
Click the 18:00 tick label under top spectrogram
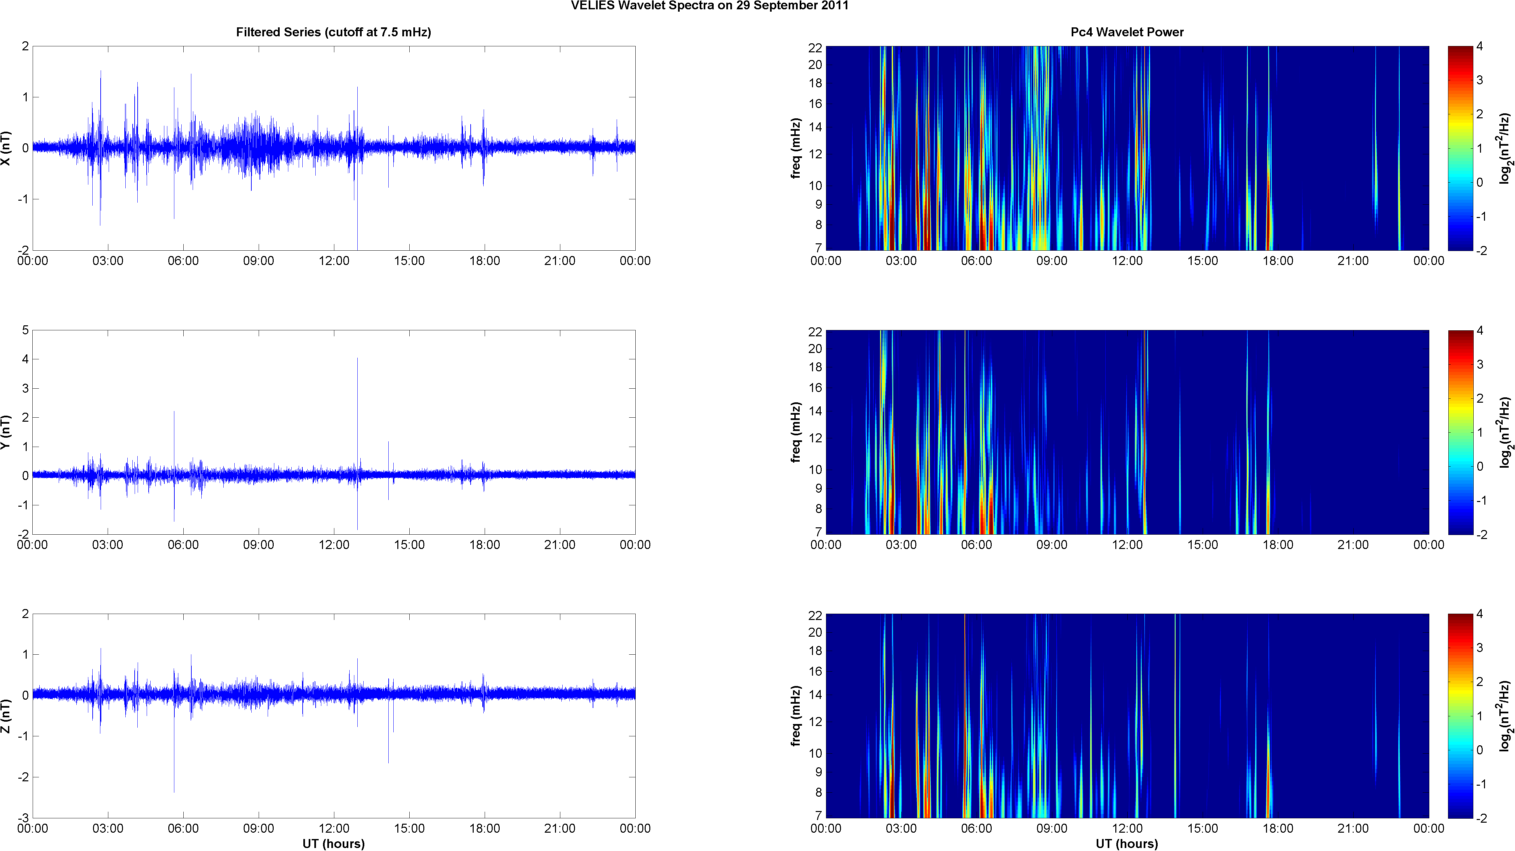tap(1277, 261)
